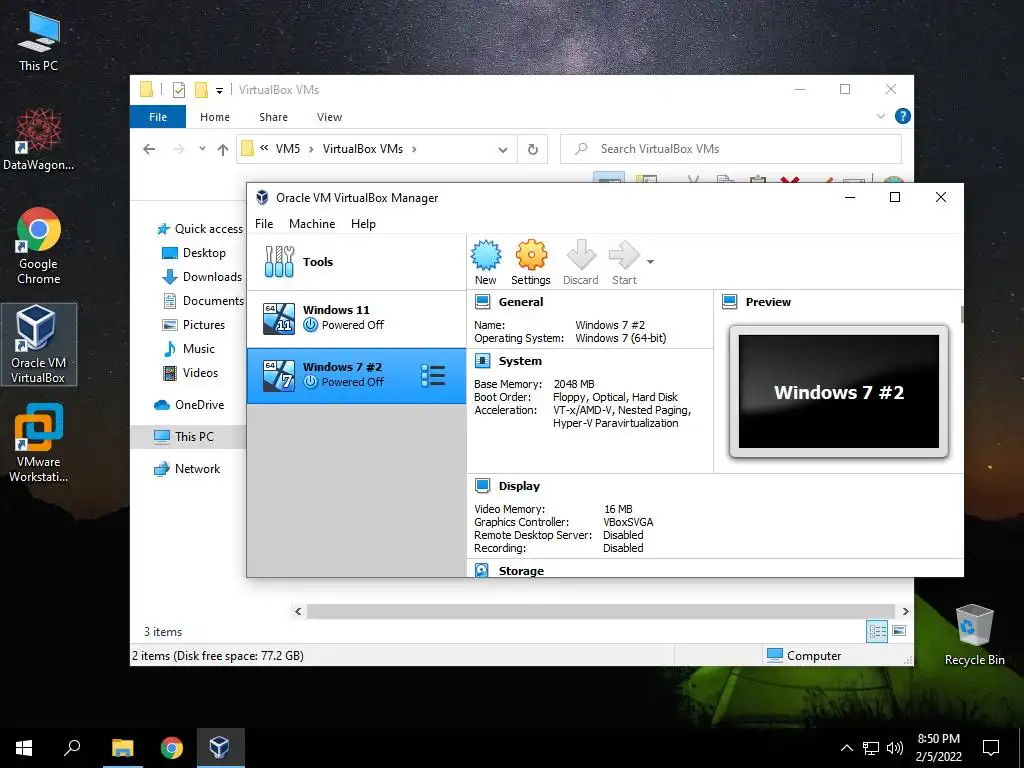The height and width of the screenshot is (768, 1024).
Task: Open Settings for the selected VM
Action: 530,263
